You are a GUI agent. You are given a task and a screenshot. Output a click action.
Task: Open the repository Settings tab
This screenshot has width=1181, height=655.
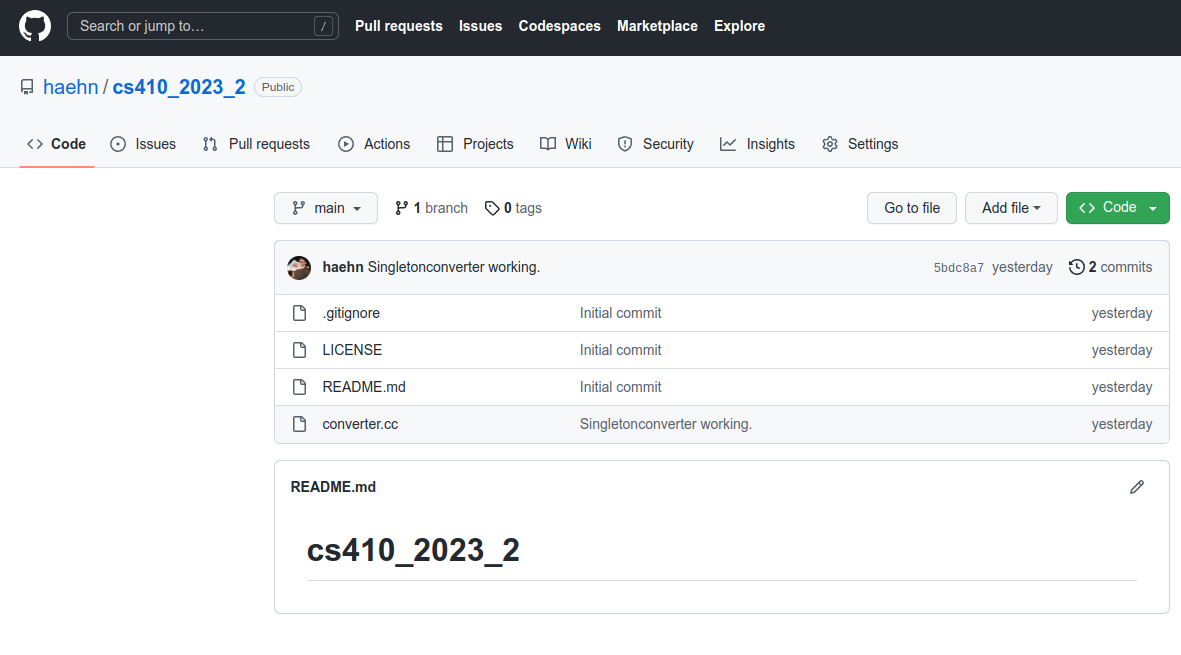tap(860, 144)
